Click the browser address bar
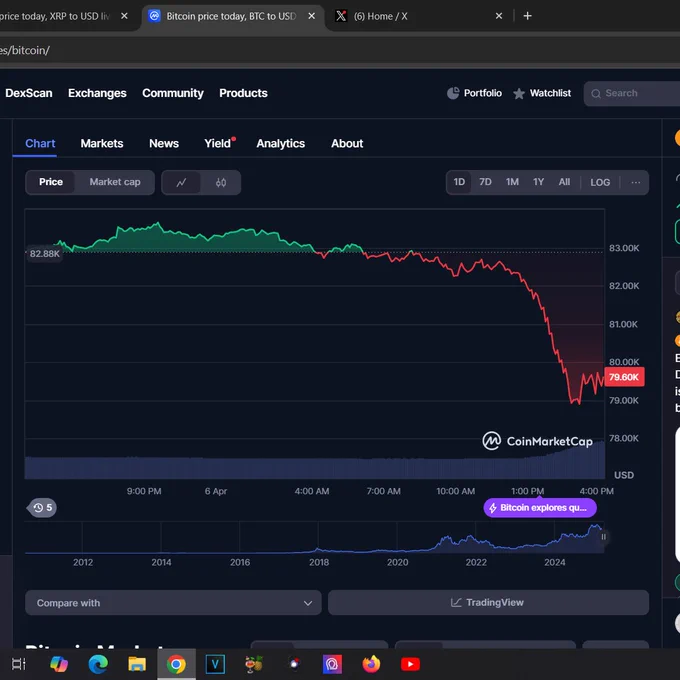Image resolution: width=680 pixels, height=680 pixels. [x=340, y=50]
